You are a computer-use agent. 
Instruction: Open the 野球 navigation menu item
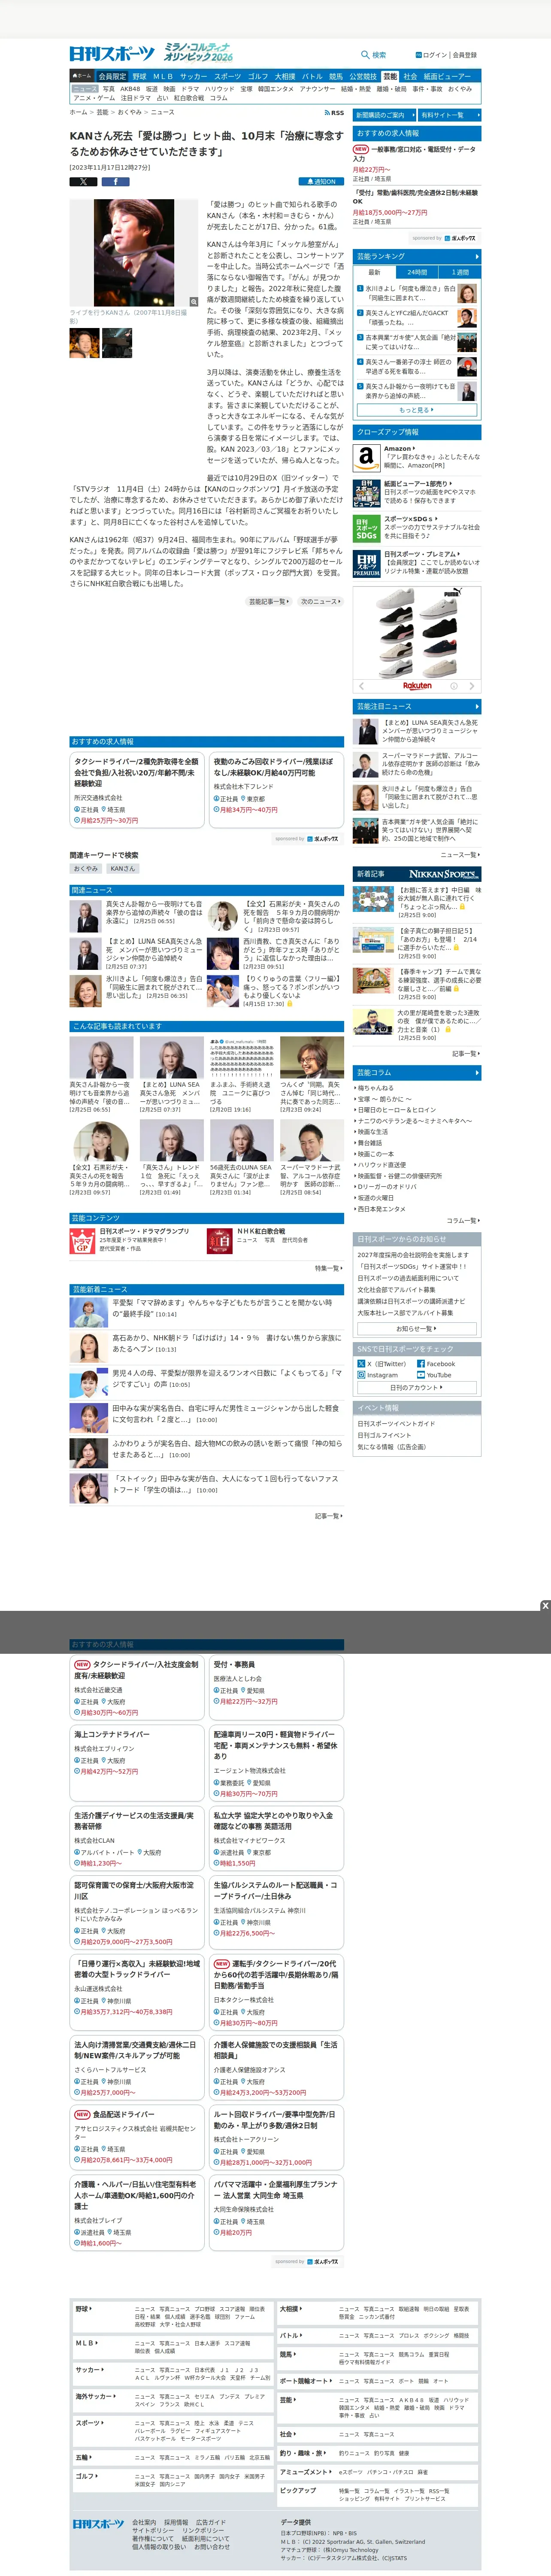click(139, 76)
